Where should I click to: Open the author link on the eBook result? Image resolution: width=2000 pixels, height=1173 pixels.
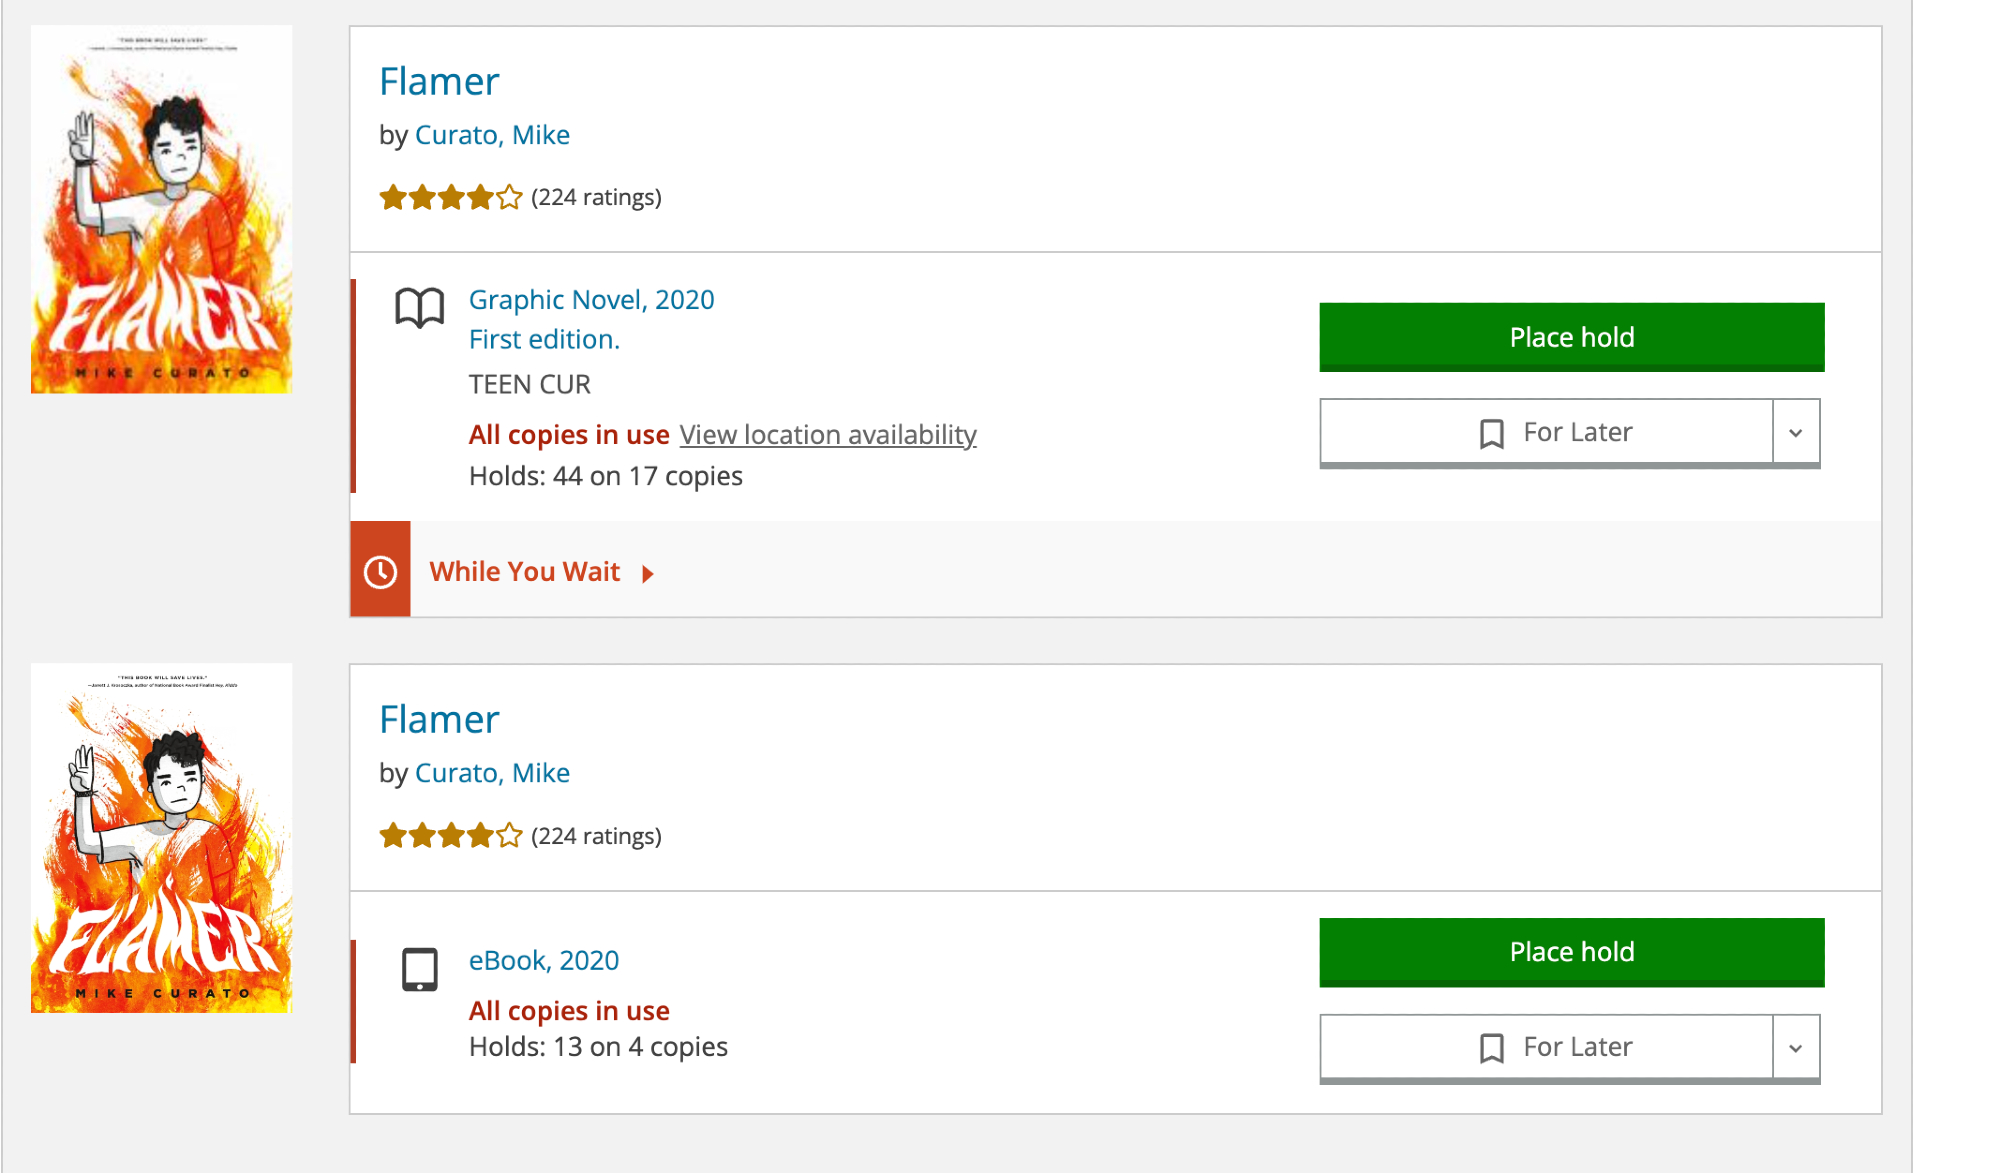coord(492,773)
